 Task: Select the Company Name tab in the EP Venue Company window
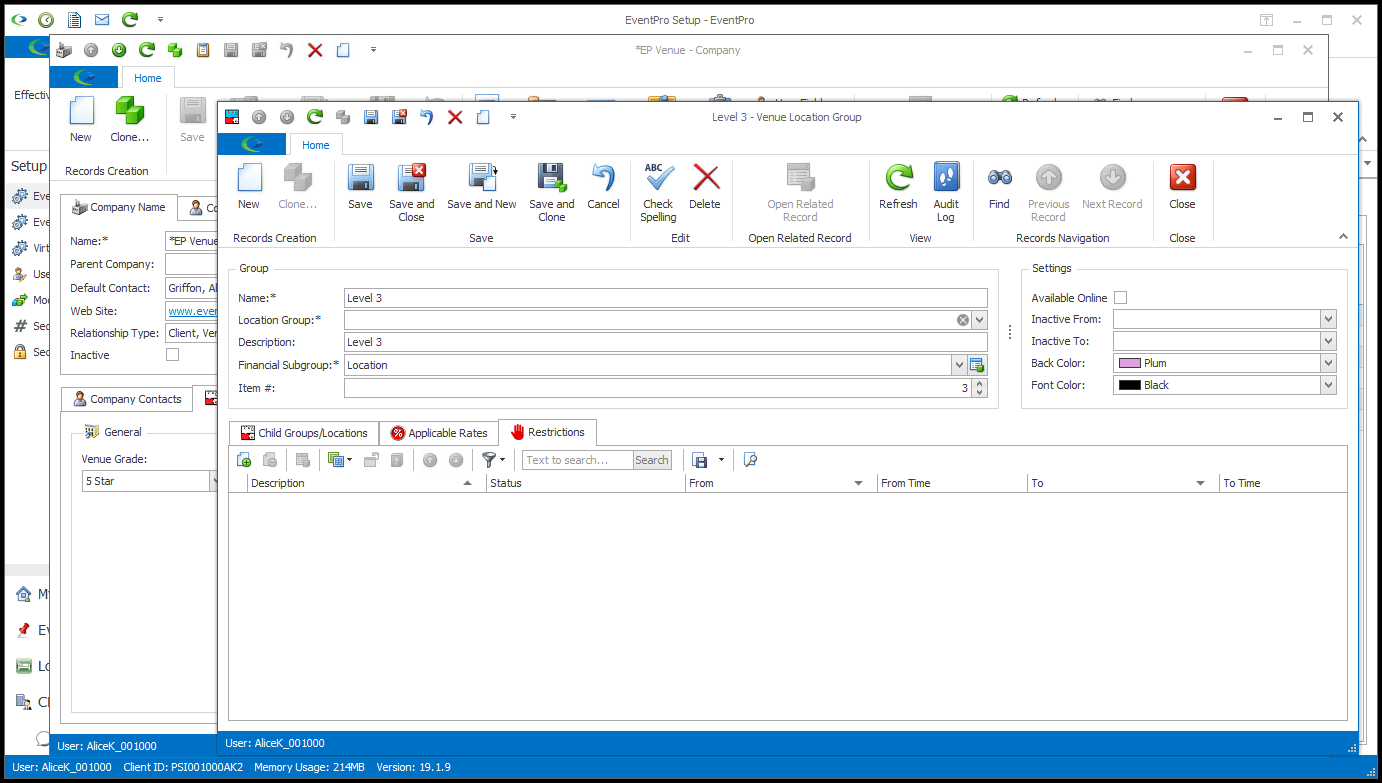(119, 207)
